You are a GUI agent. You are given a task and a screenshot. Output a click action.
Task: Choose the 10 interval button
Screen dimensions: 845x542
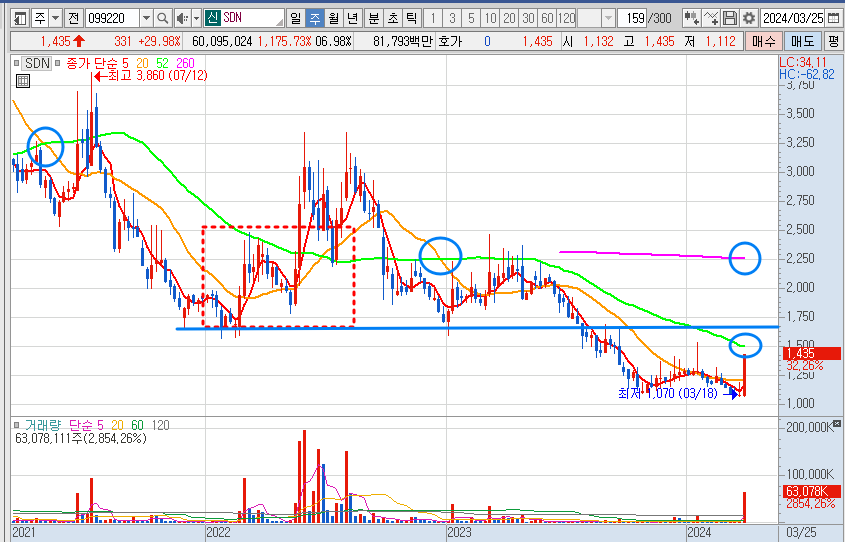[490, 18]
